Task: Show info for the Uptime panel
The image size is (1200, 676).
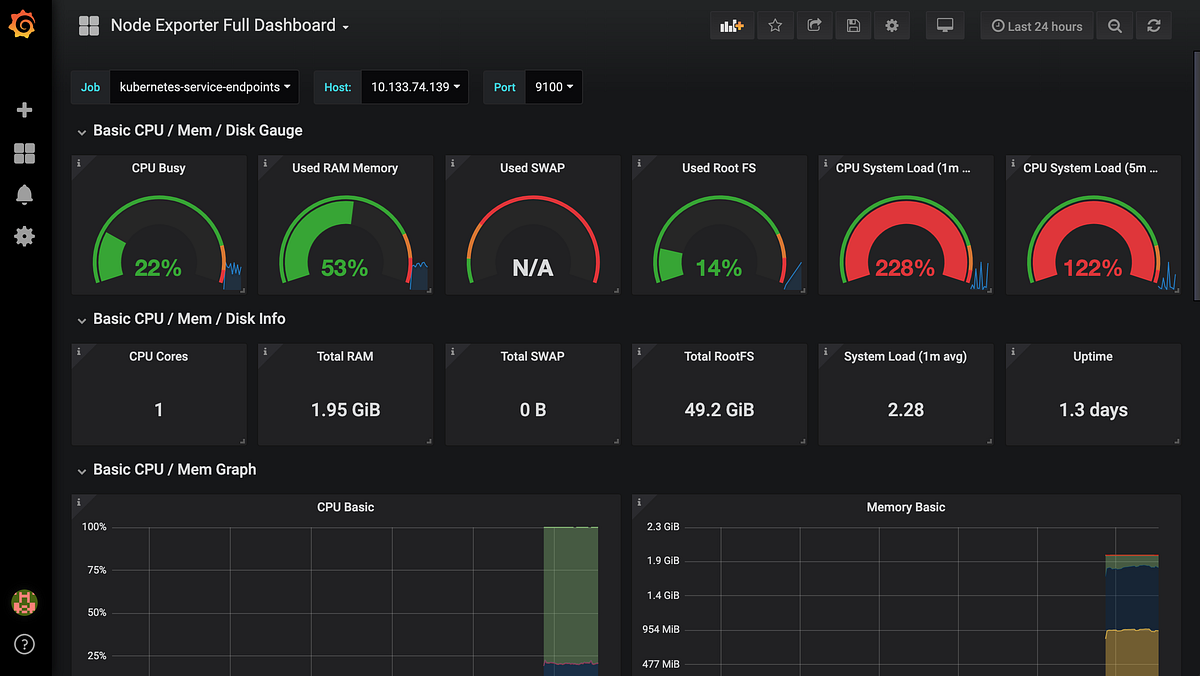Action: pyautogui.click(x=1014, y=351)
